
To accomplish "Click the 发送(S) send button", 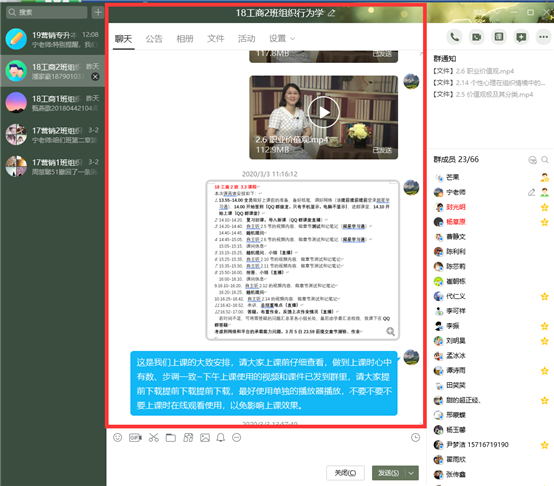I will 389,473.
